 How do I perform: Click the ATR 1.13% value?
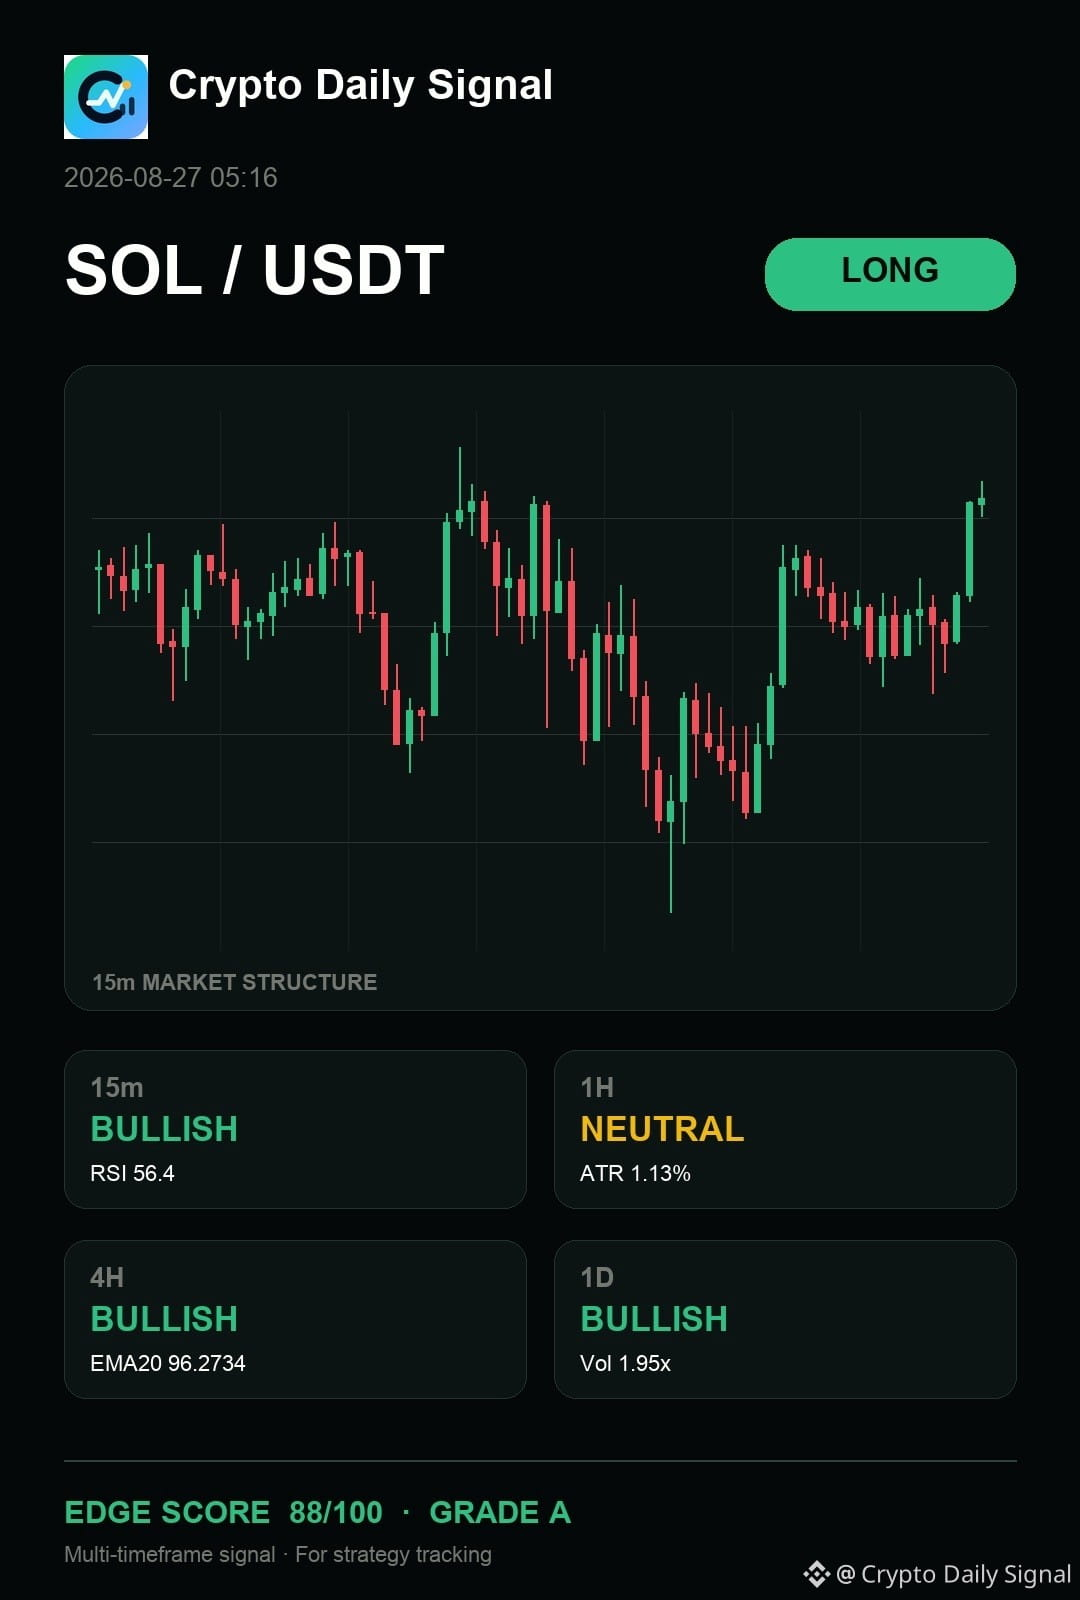tap(635, 1173)
